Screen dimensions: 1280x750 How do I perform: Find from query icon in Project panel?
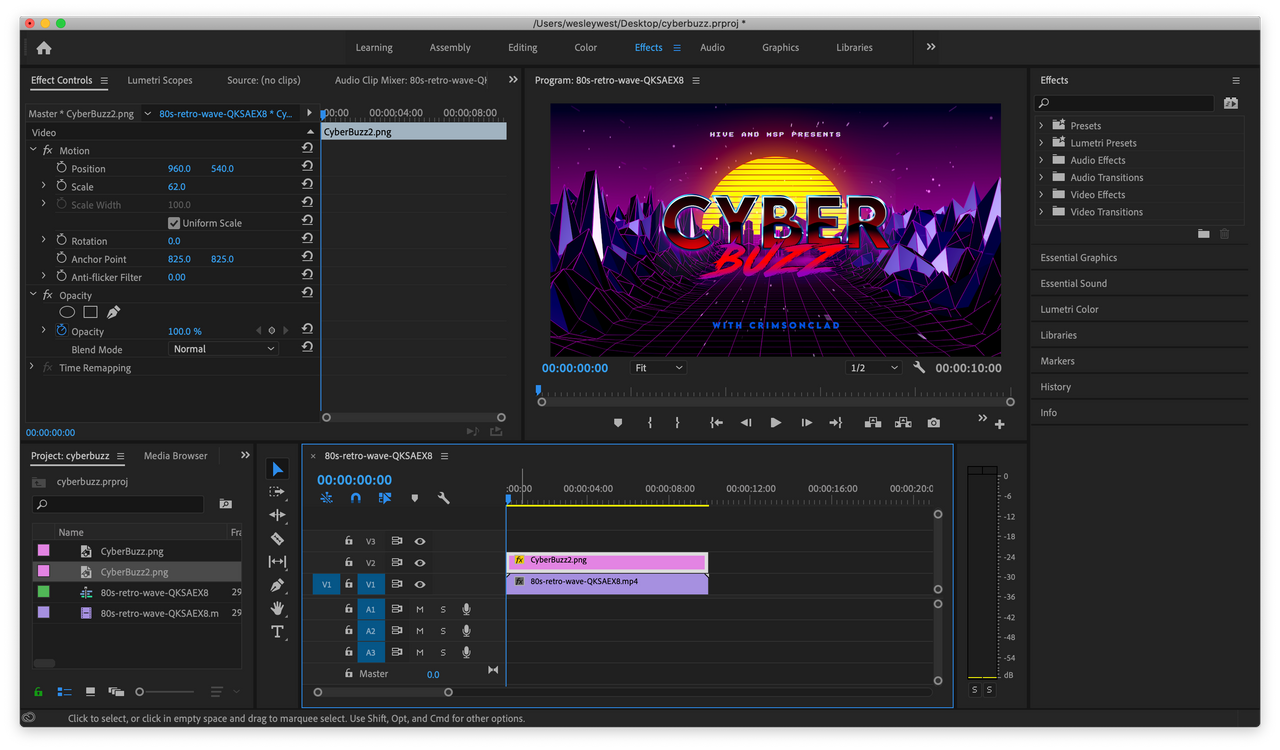(x=226, y=504)
